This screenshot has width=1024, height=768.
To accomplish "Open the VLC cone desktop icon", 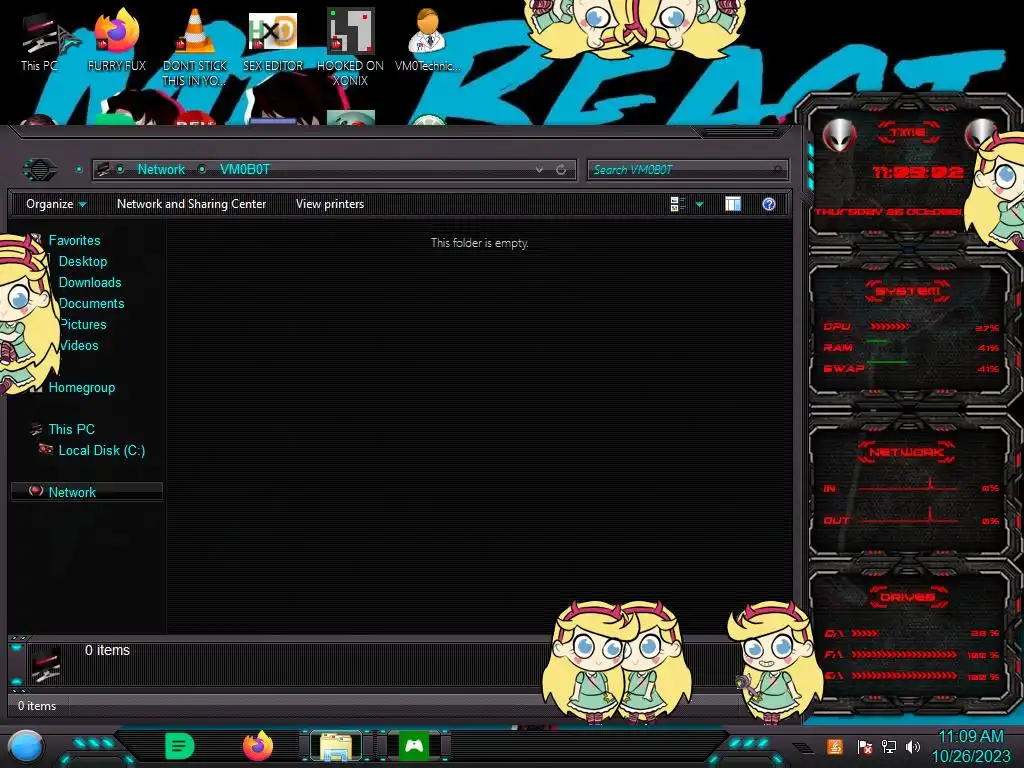I will (195, 47).
